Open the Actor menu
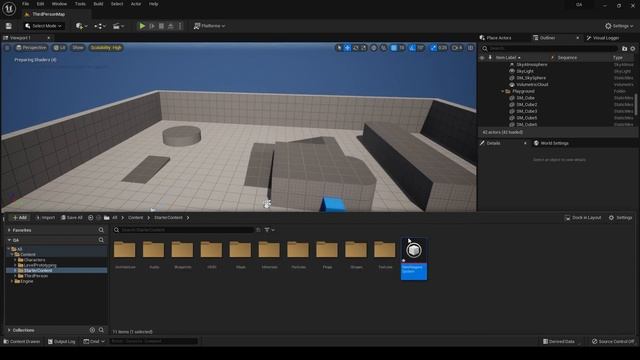This screenshot has height=360, width=640. click(136, 4)
